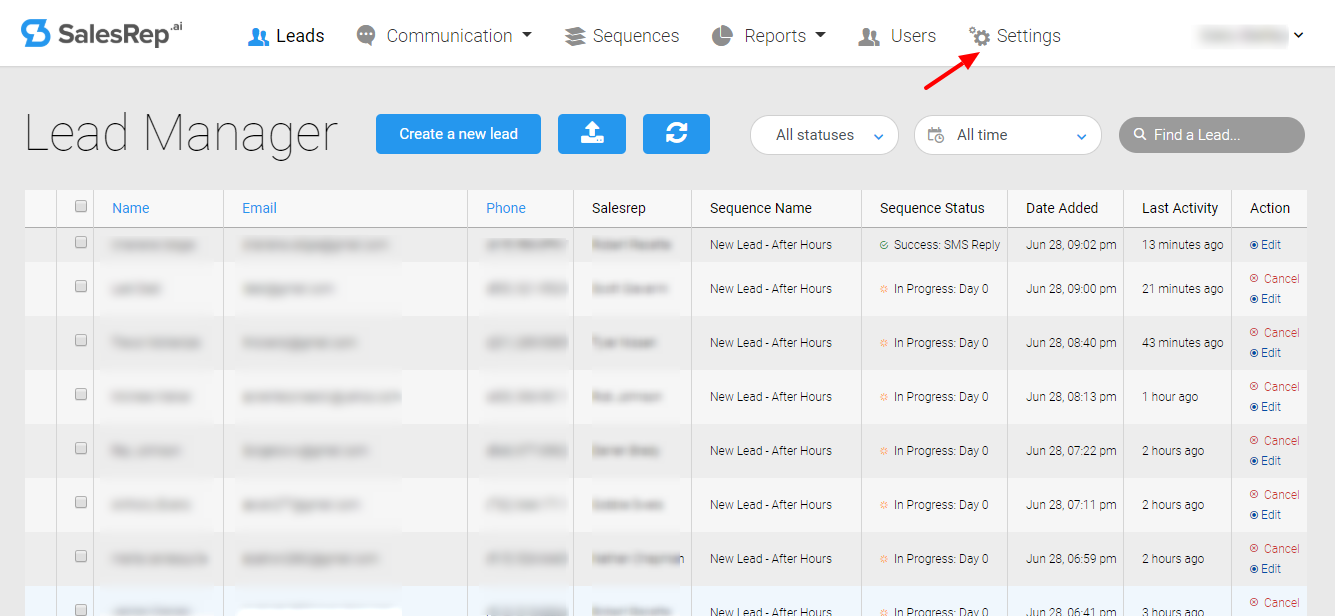Open the All statuses filter dropdown

(824, 135)
